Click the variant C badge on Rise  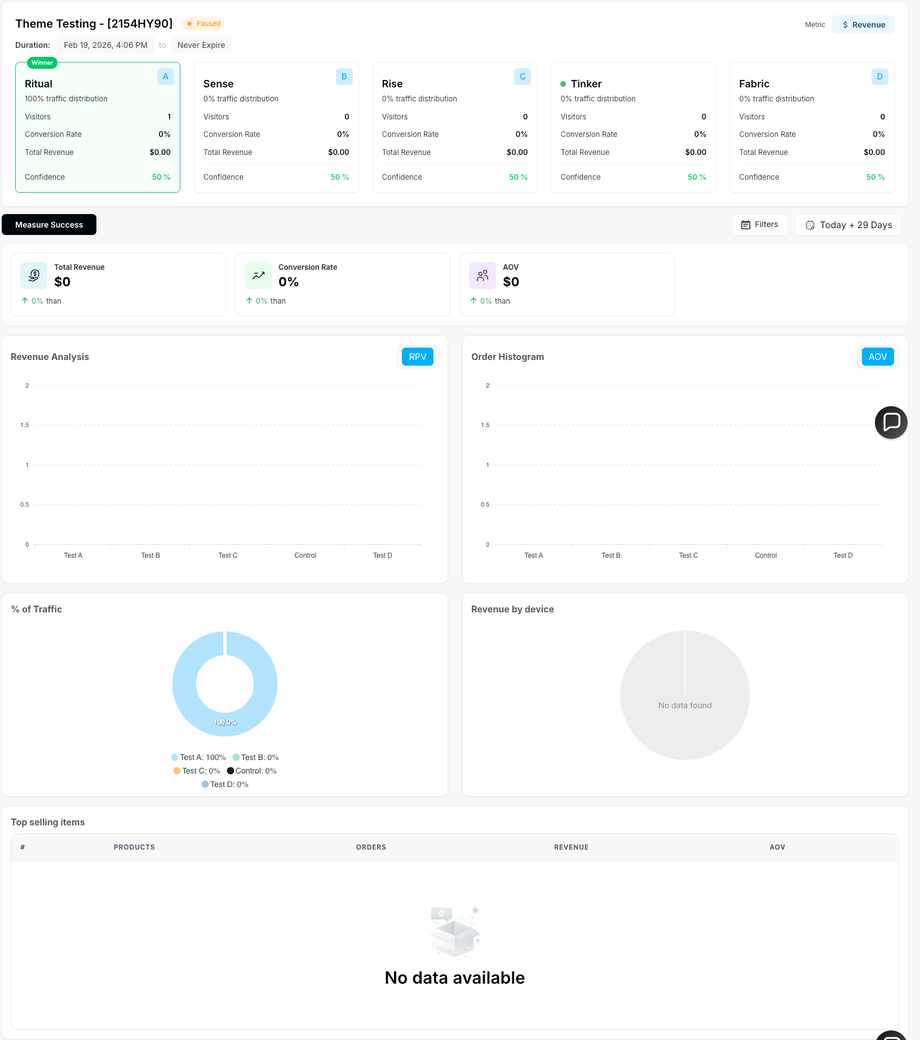point(522,77)
